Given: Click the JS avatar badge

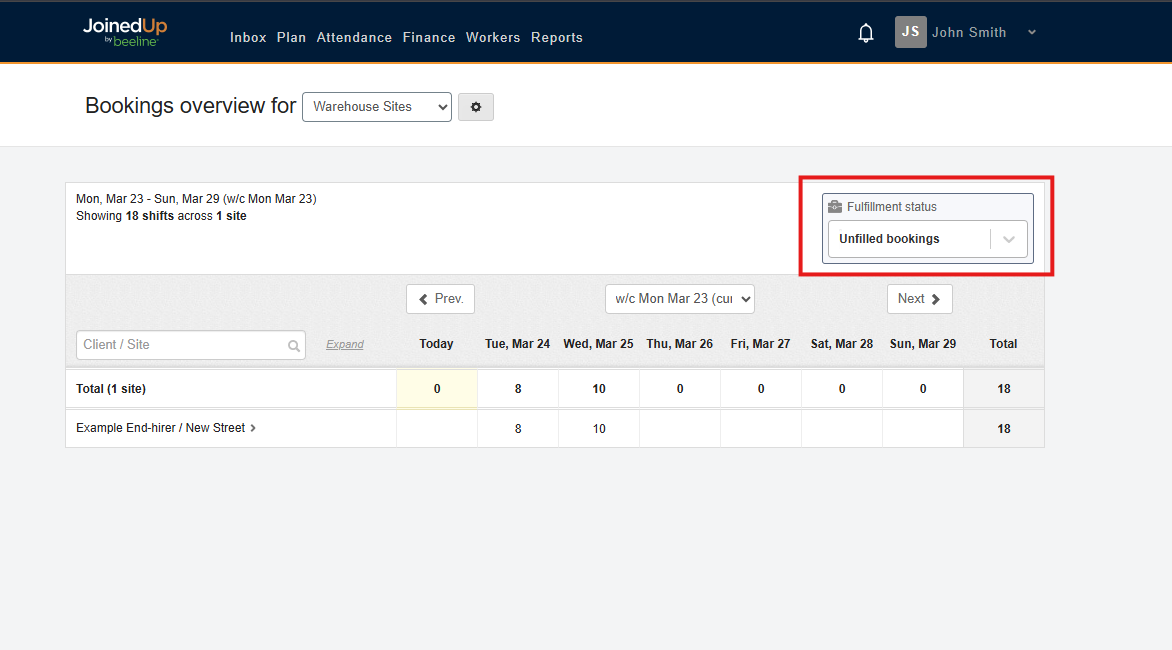Looking at the screenshot, I should (910, 32).
